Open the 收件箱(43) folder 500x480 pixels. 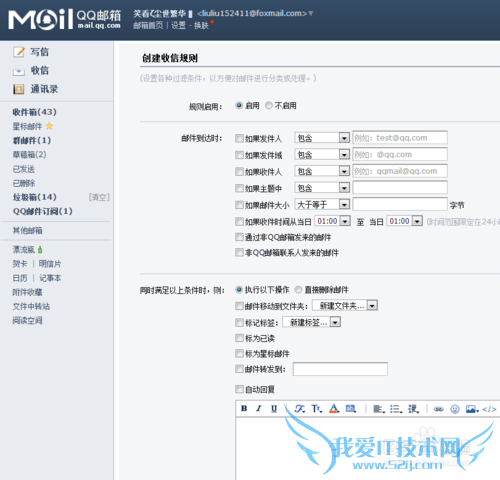35,112
